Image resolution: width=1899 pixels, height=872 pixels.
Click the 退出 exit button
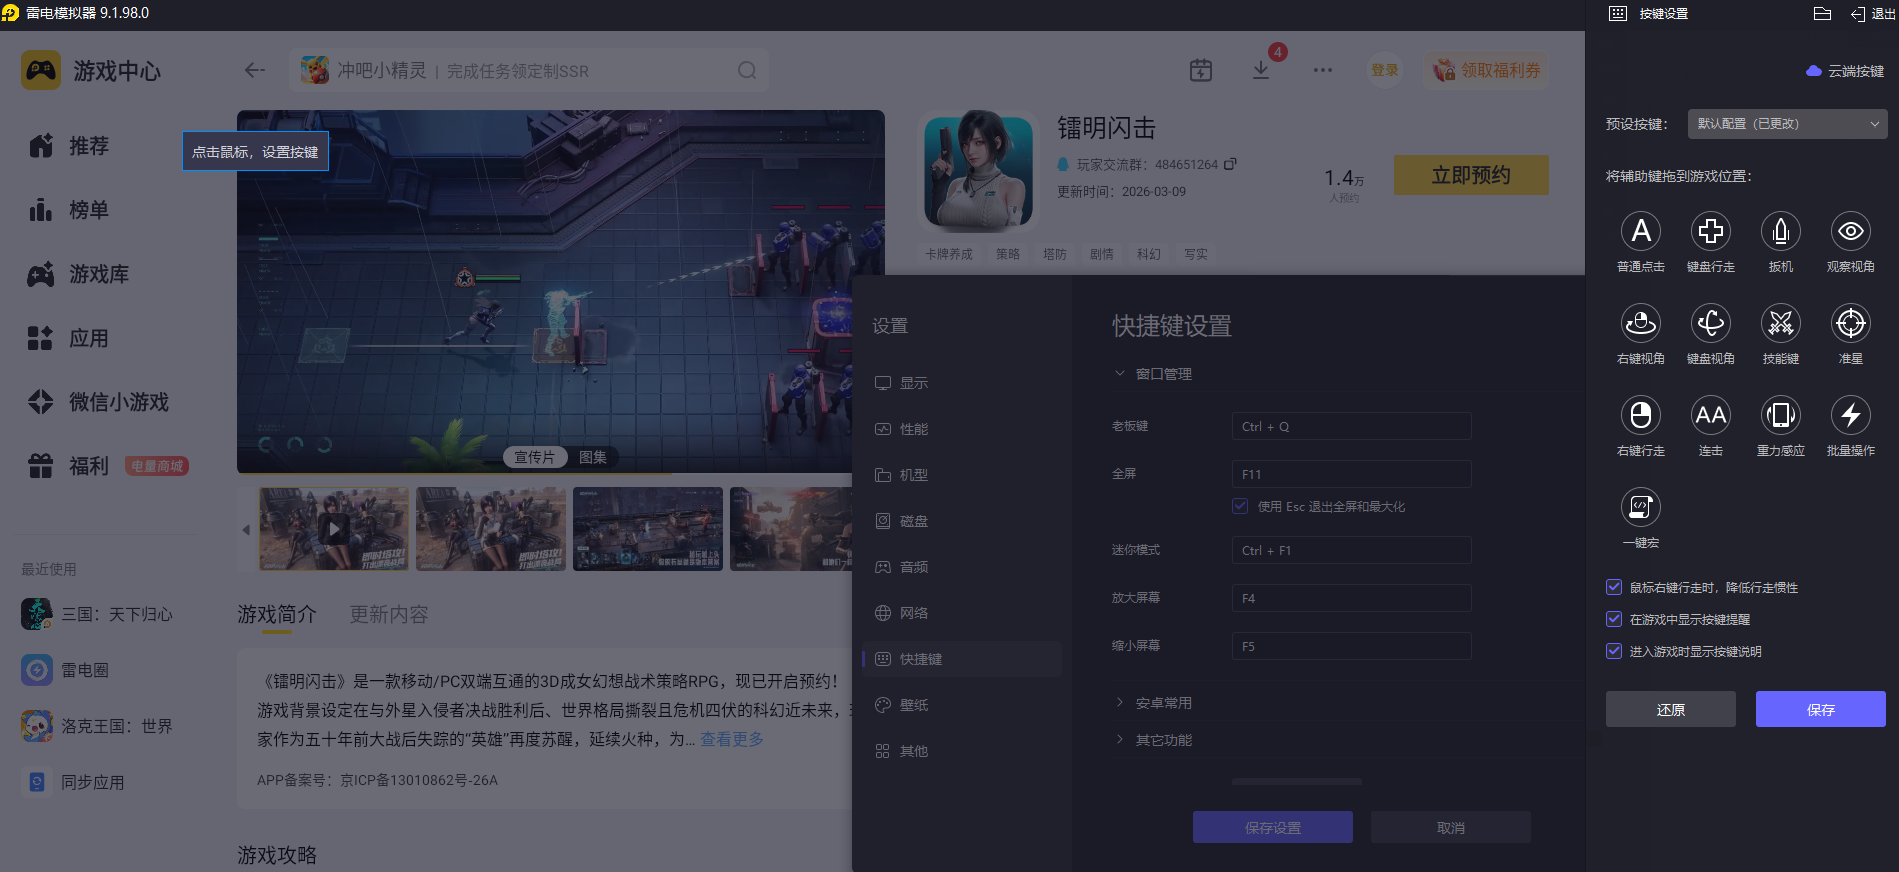click(x=1872, y=14)
